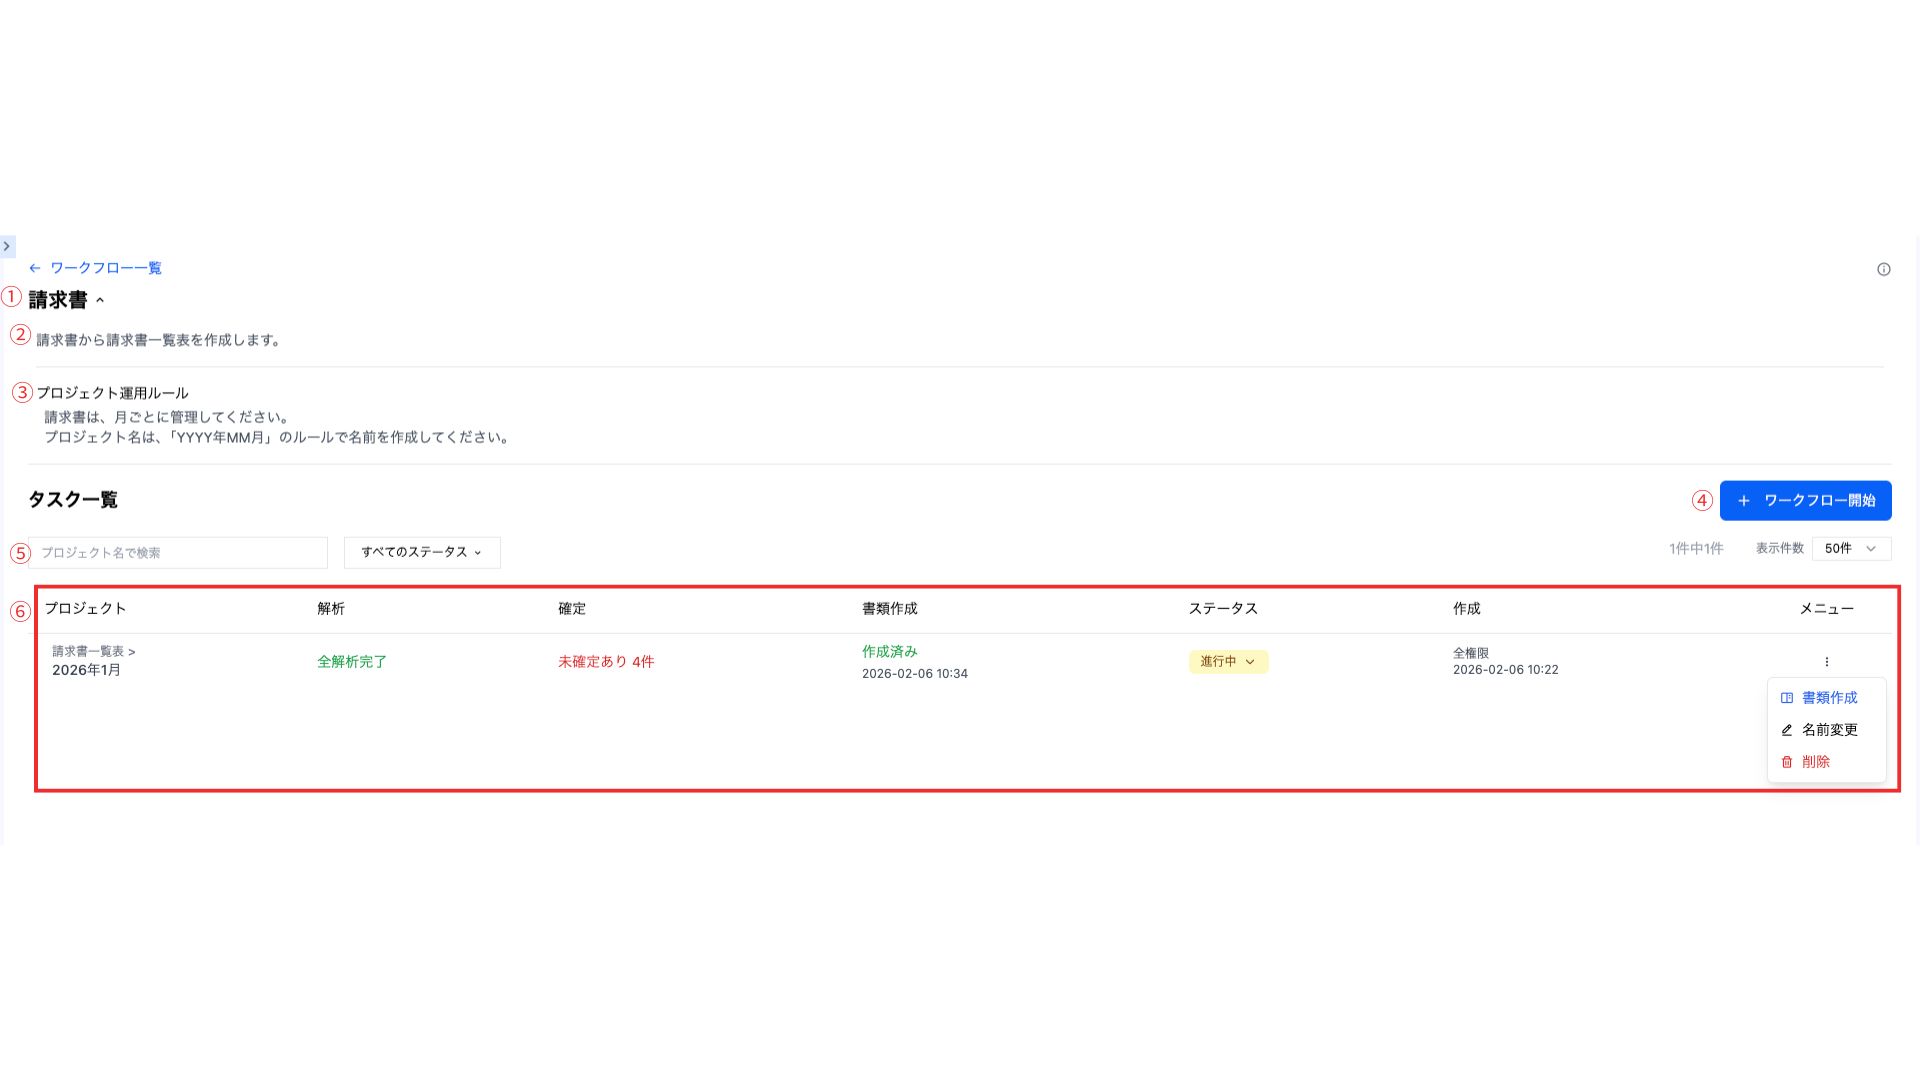Open the 進行中 status badge dropdown

click(1228, 662)
